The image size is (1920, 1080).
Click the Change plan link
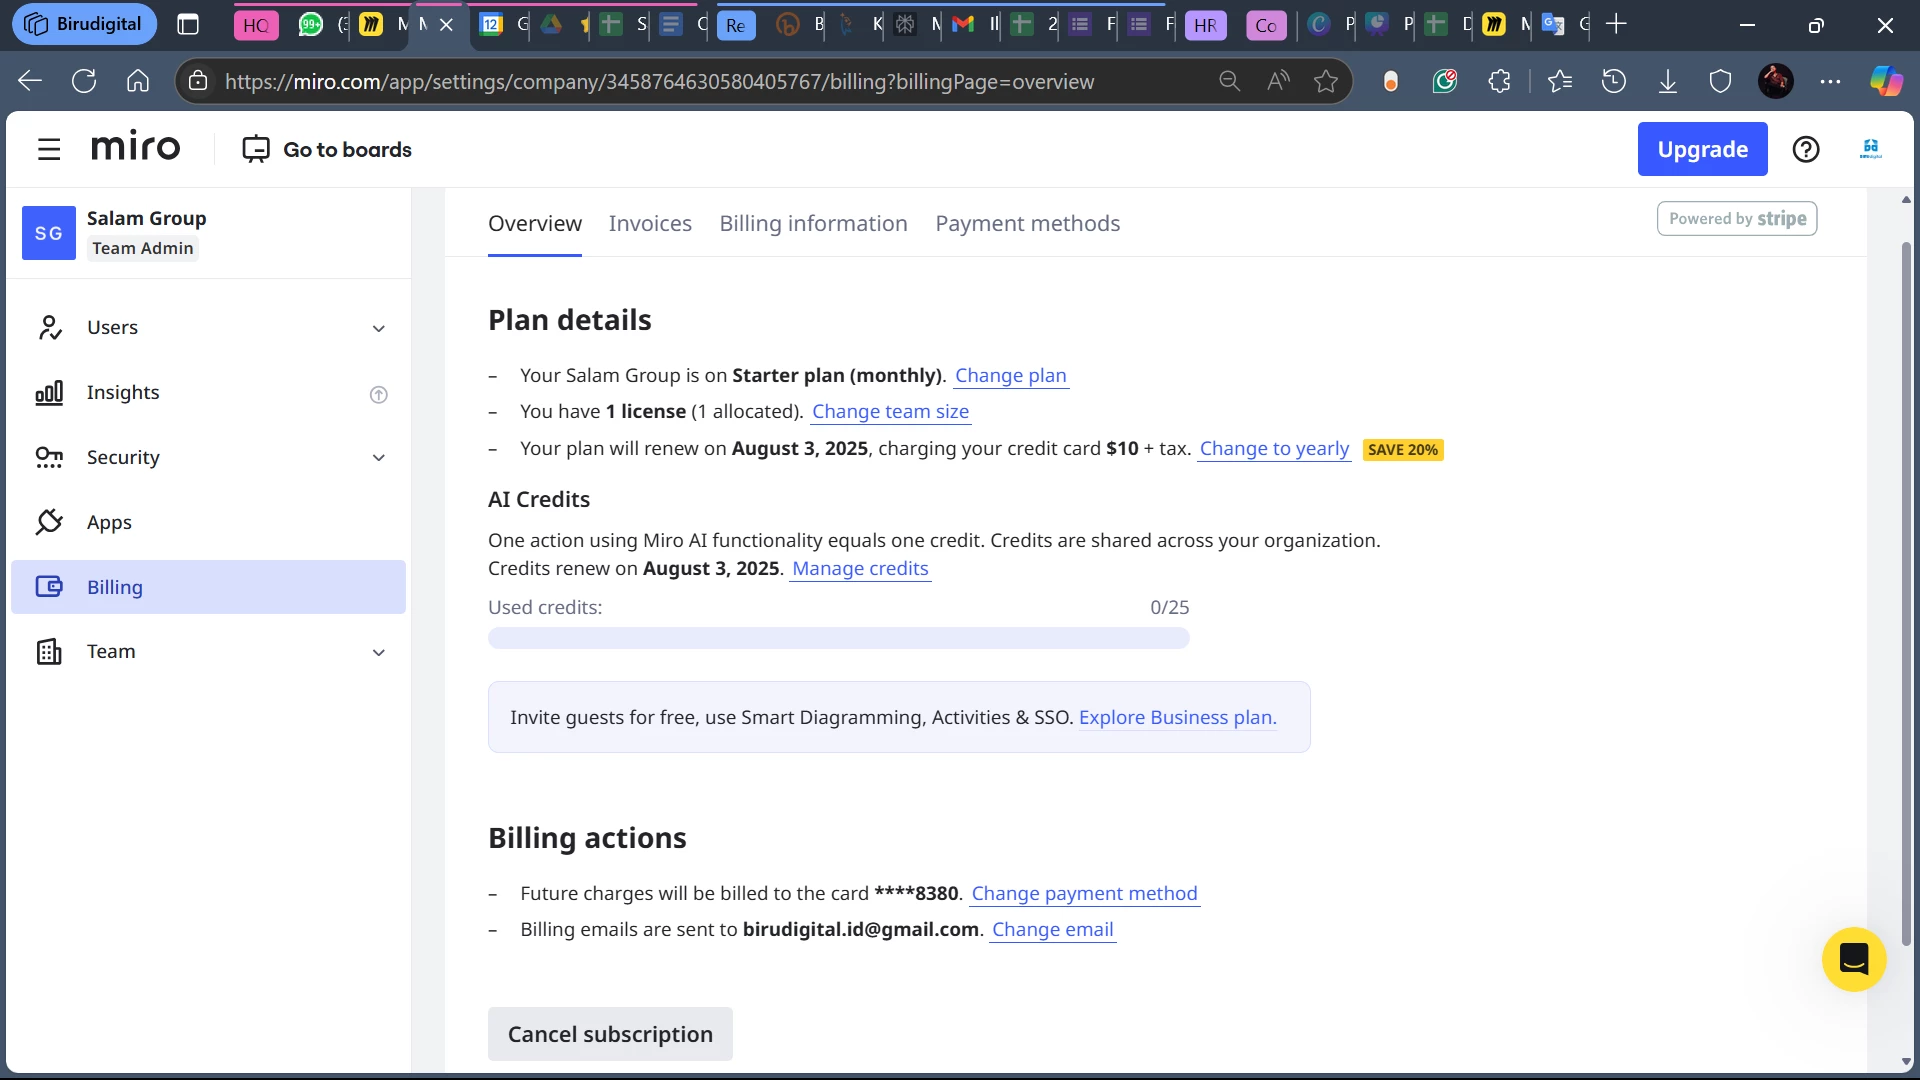click(x=1010, y=376)
